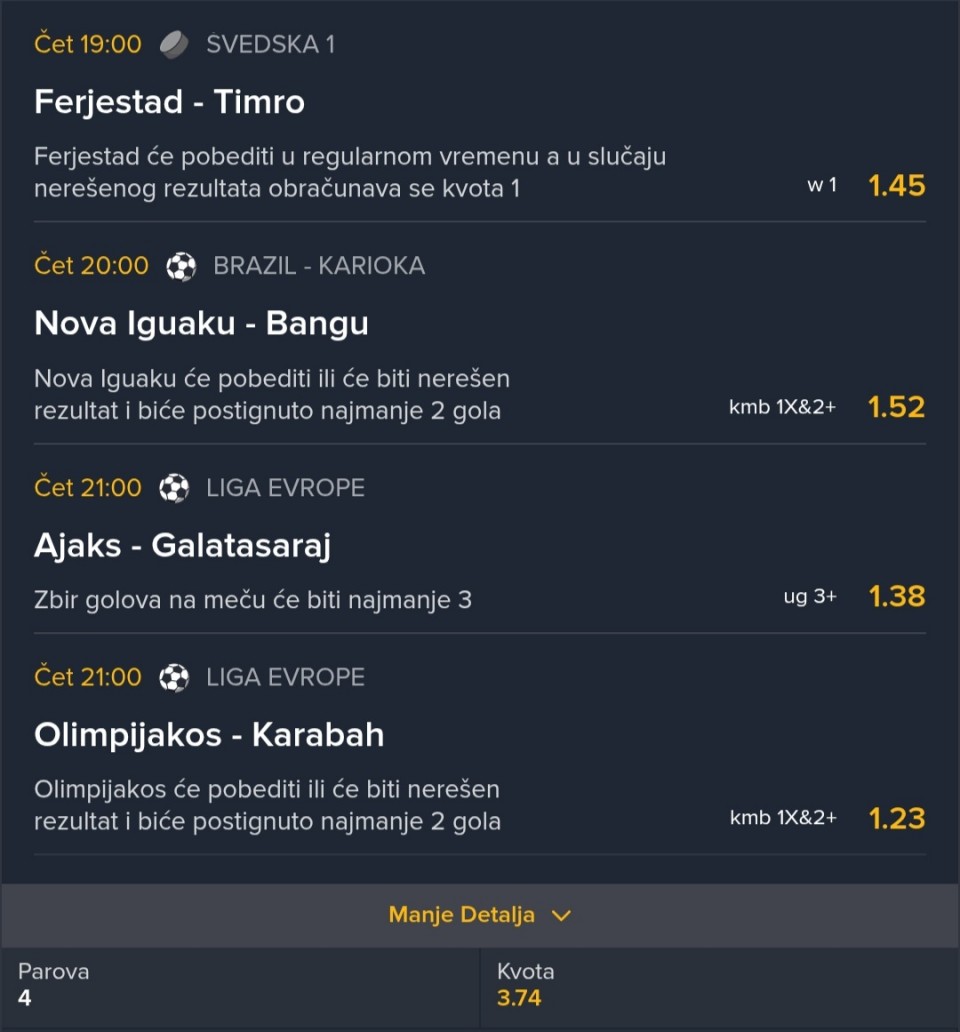Select the 1.52 odds for Nova Iguaku

tap(896, 407)
